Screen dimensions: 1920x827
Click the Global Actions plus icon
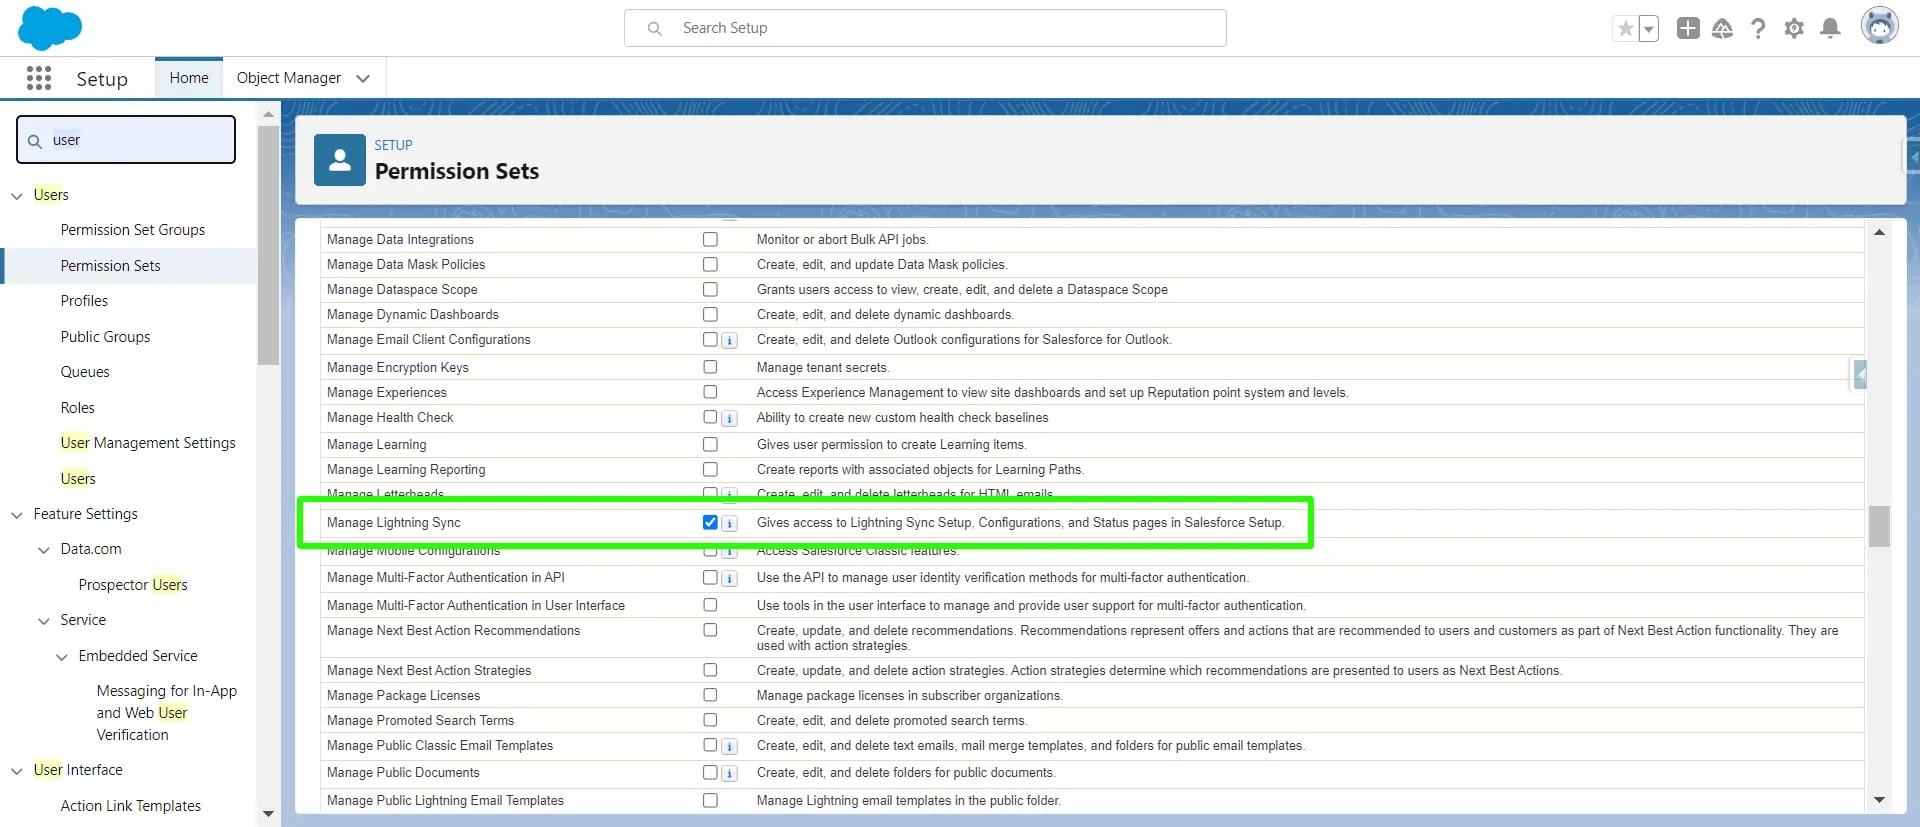[x=1688, y=29]
